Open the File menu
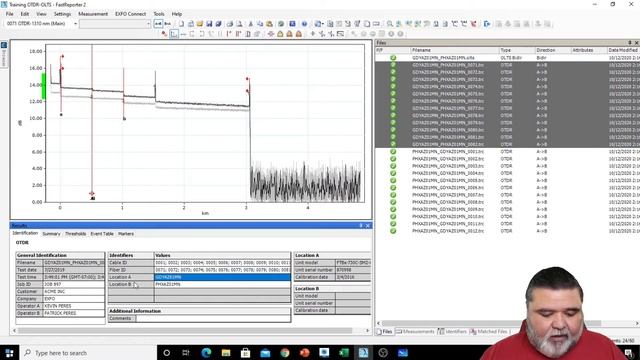 pos(9,14)
